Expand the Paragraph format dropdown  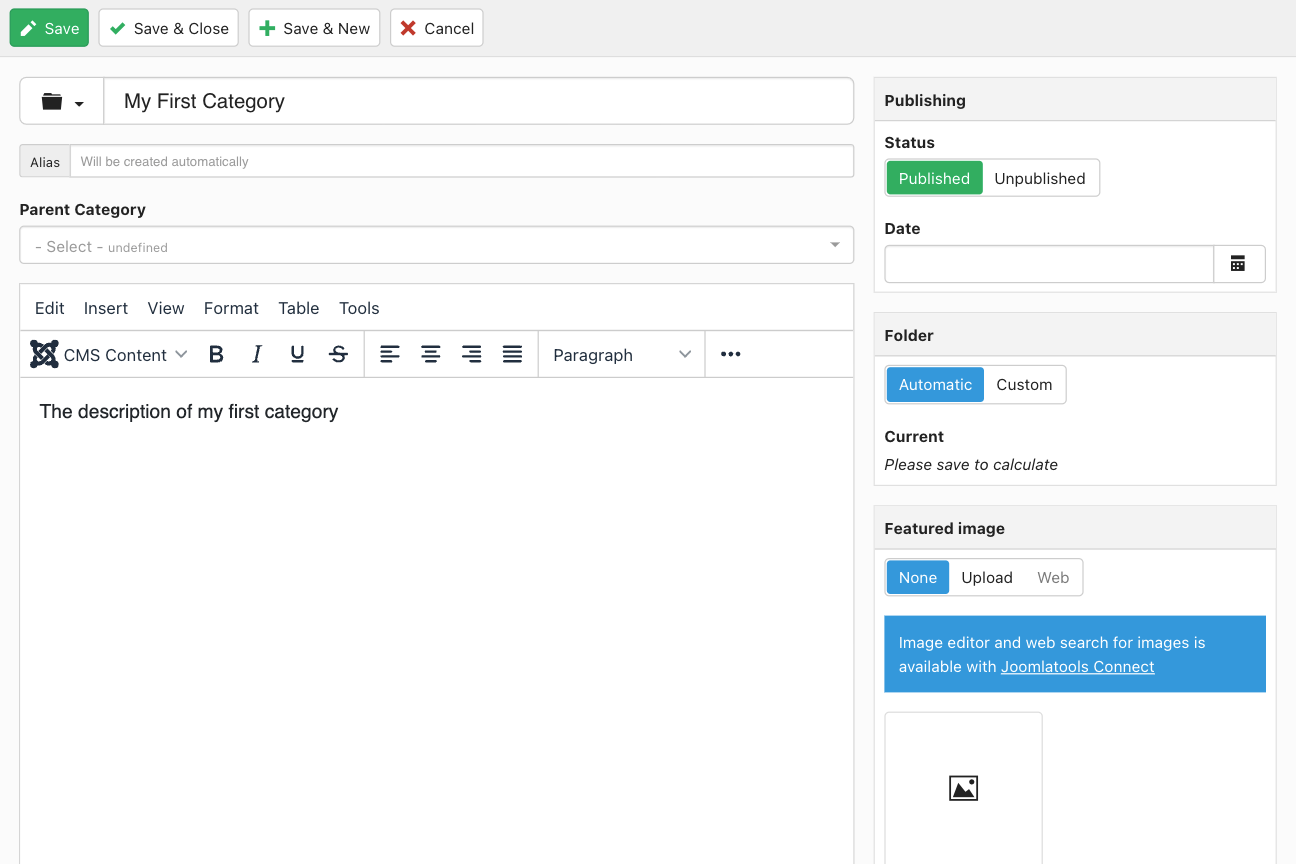point(621,355)
